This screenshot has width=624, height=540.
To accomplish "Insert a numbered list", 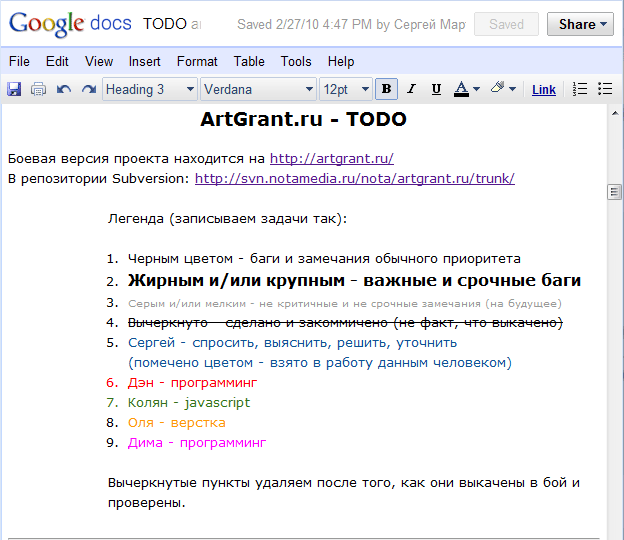I will [x=580, y=89].
